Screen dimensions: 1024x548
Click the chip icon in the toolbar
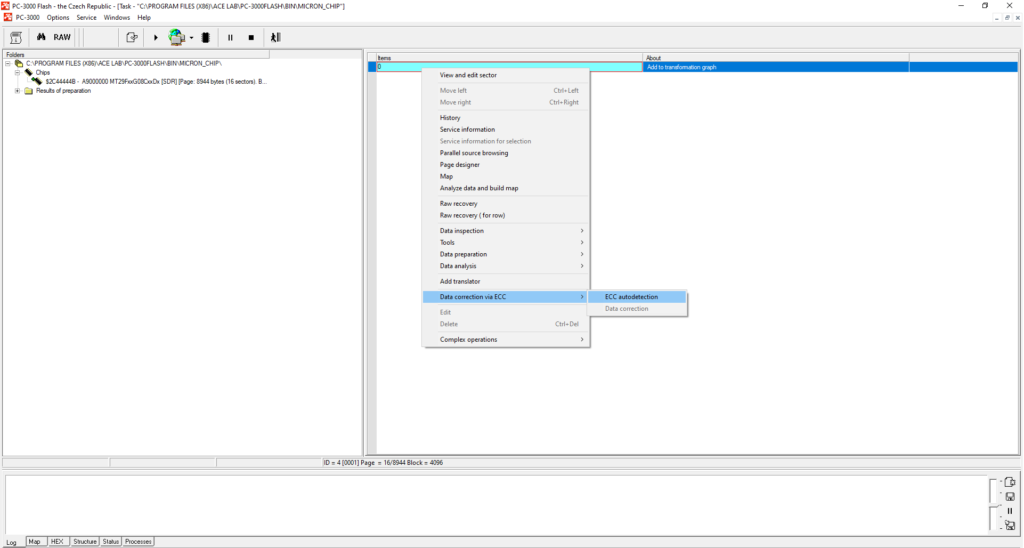tap(204, 37)
